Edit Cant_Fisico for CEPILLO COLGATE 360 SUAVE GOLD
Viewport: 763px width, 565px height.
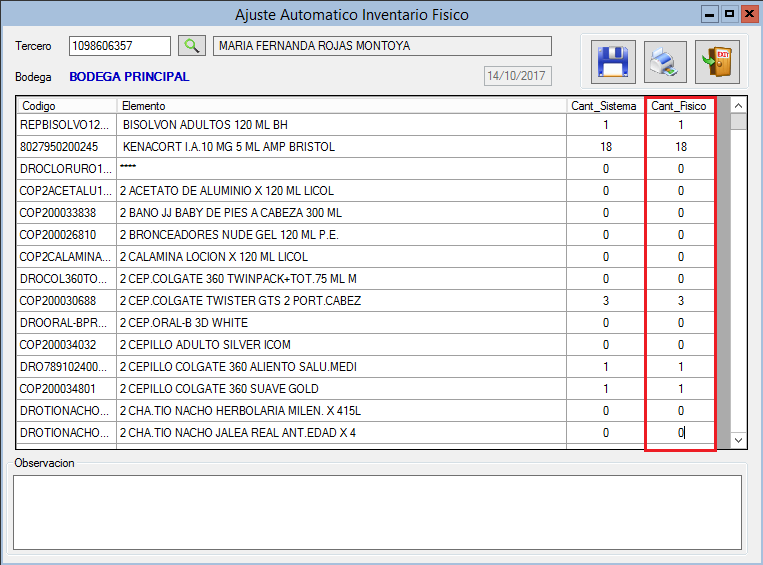tap(680, 389)
